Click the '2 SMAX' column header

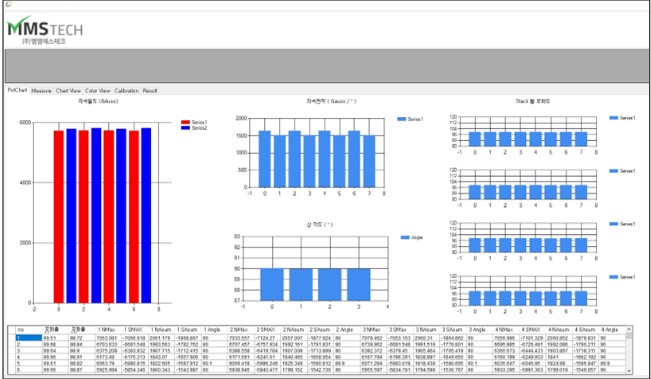point(267,330)
